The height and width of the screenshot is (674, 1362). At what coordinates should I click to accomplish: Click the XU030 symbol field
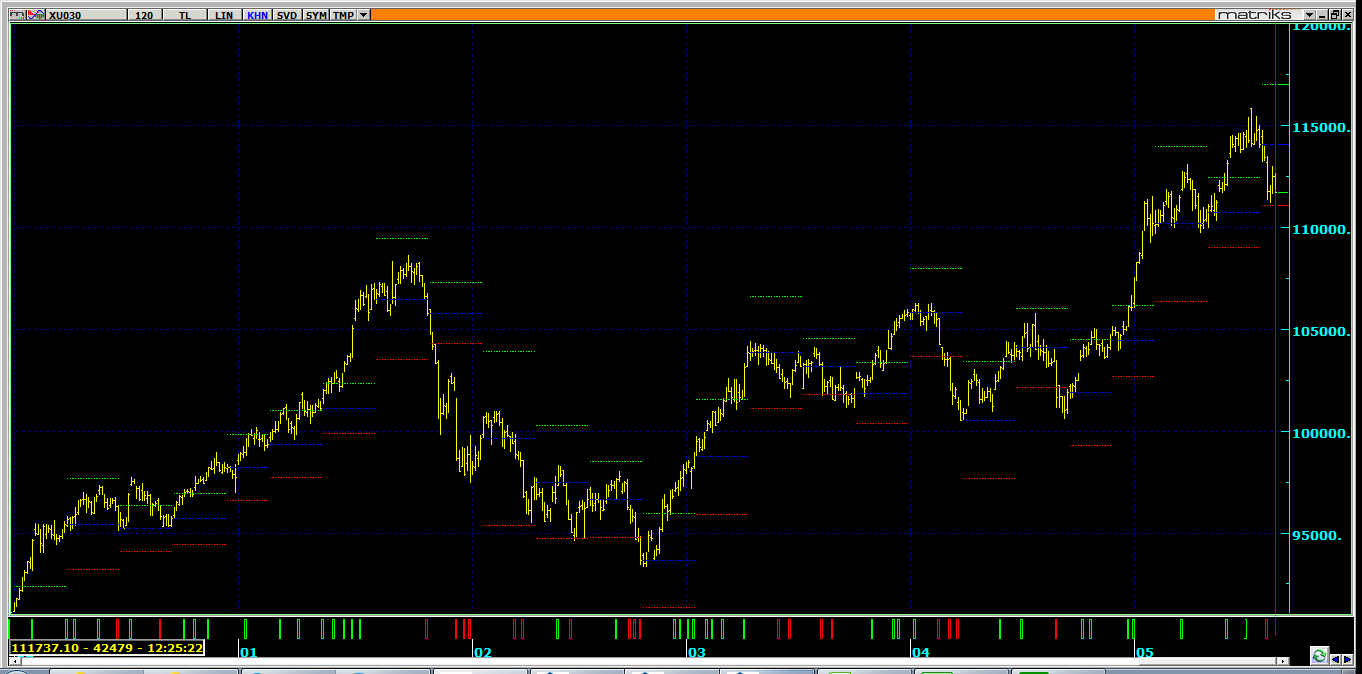pos(88,15)
